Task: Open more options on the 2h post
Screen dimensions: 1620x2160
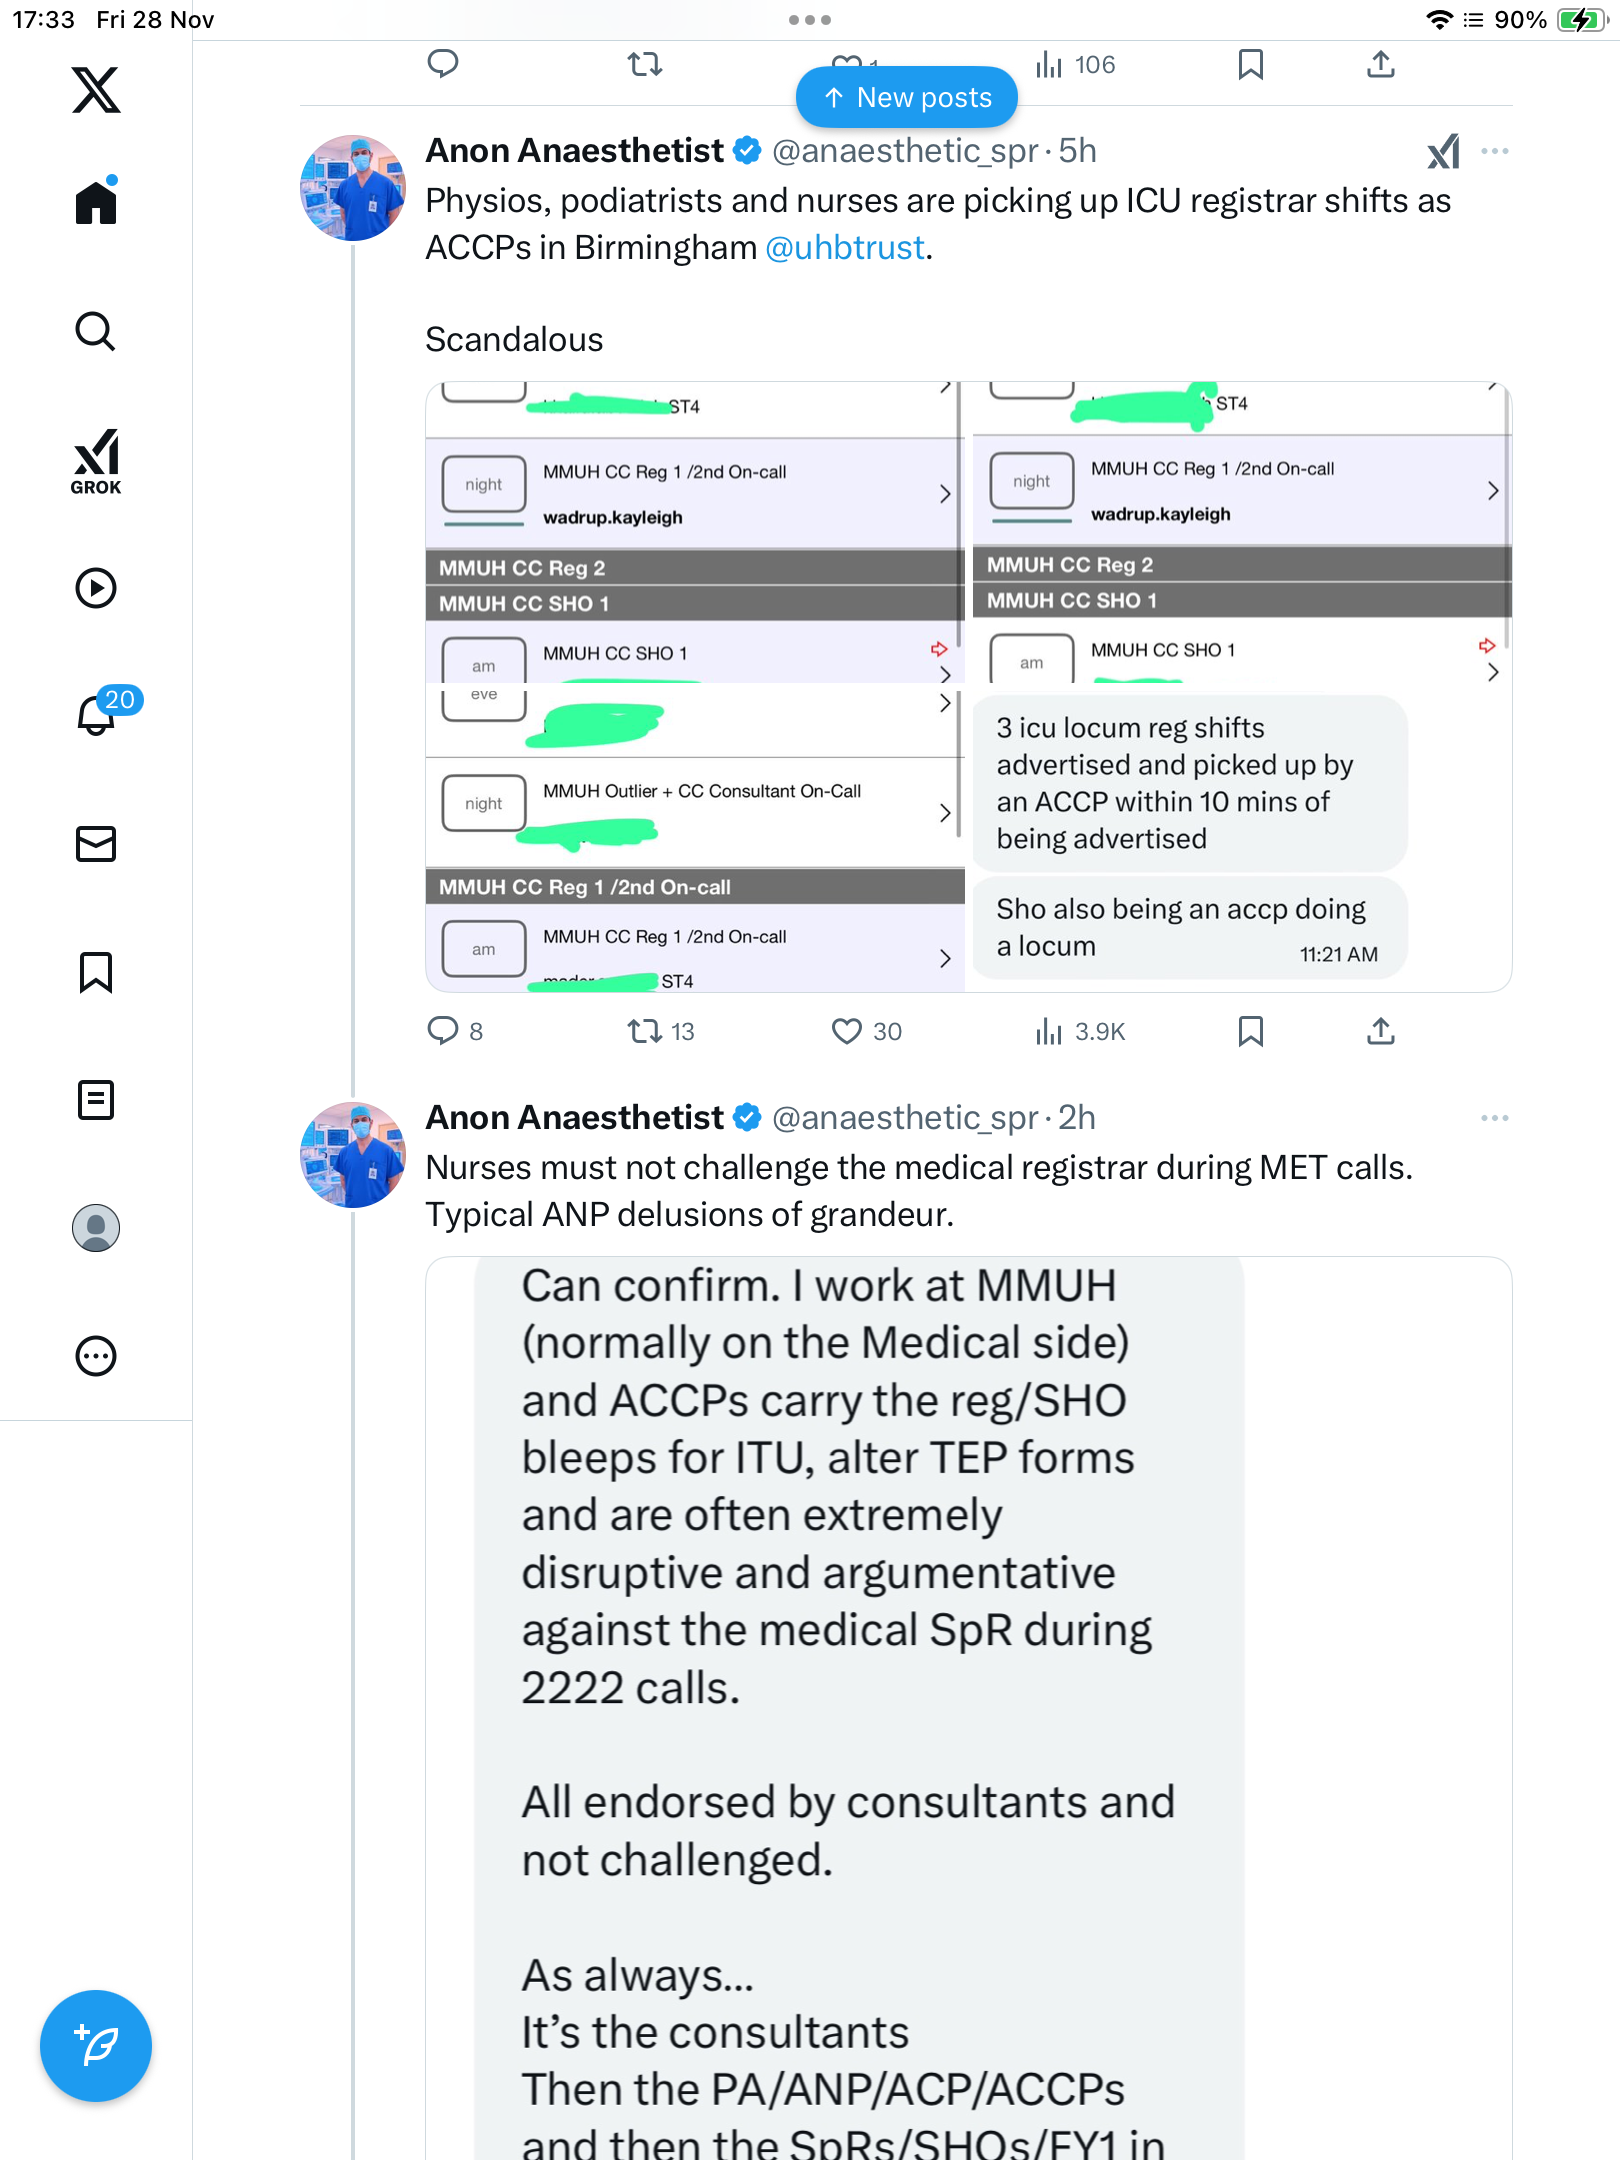Action: [1494, 1118]
